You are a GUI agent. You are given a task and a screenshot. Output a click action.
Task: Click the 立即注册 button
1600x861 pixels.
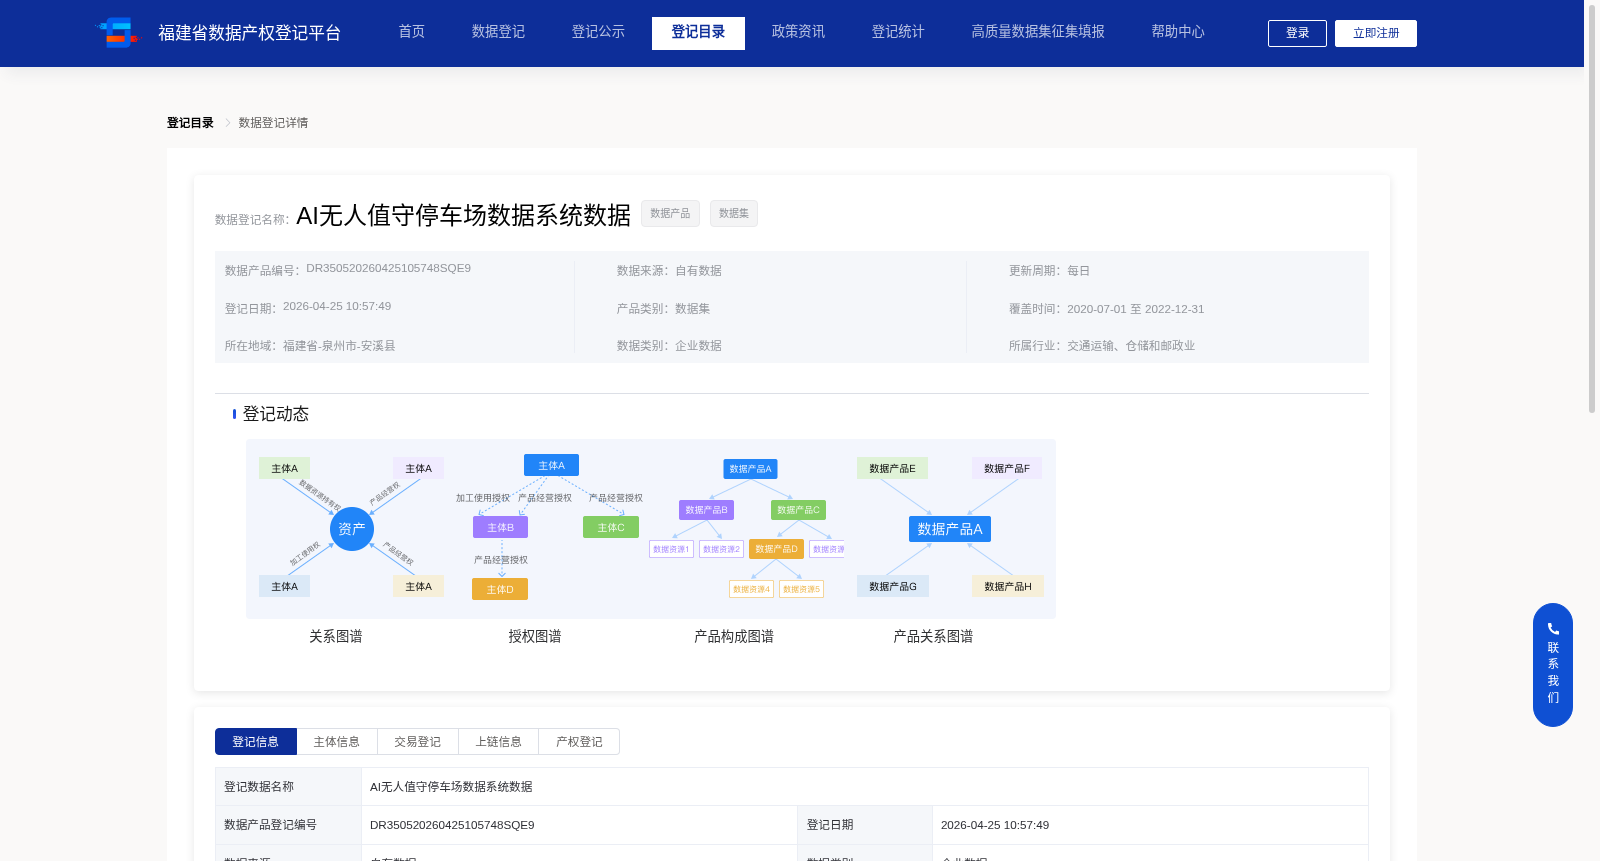pyautogui.click(x=1376, y=33)
